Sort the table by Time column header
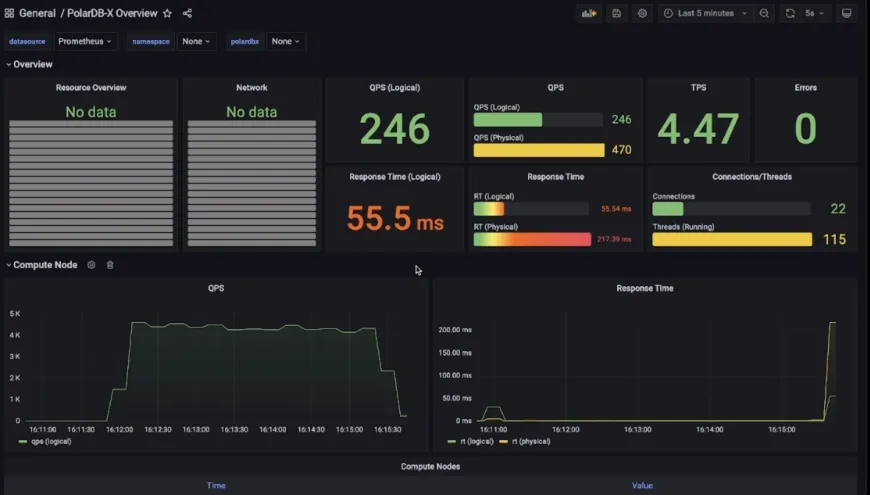This screenshot has height=495, width=870. (x=216, y=486)
